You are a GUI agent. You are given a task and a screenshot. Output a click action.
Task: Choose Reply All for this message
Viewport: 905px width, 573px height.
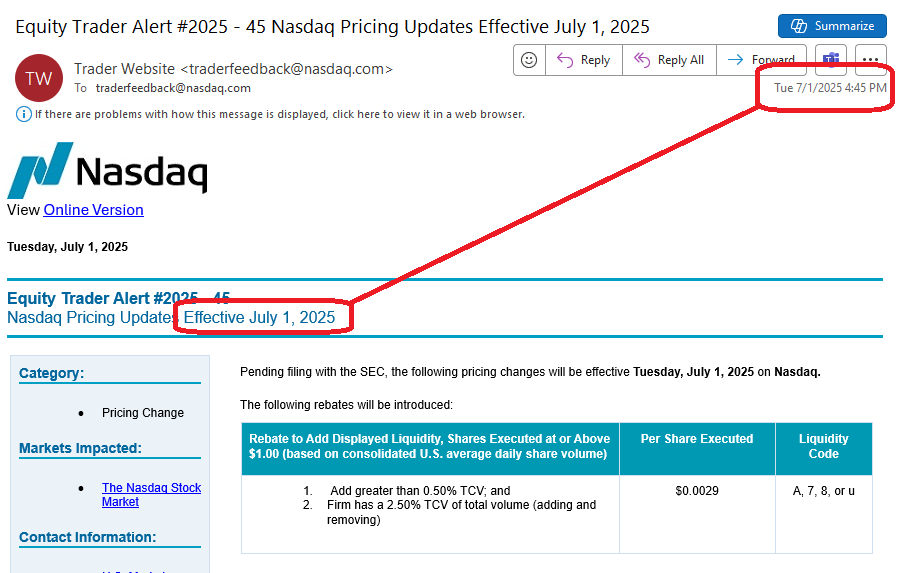coord(670,60)
